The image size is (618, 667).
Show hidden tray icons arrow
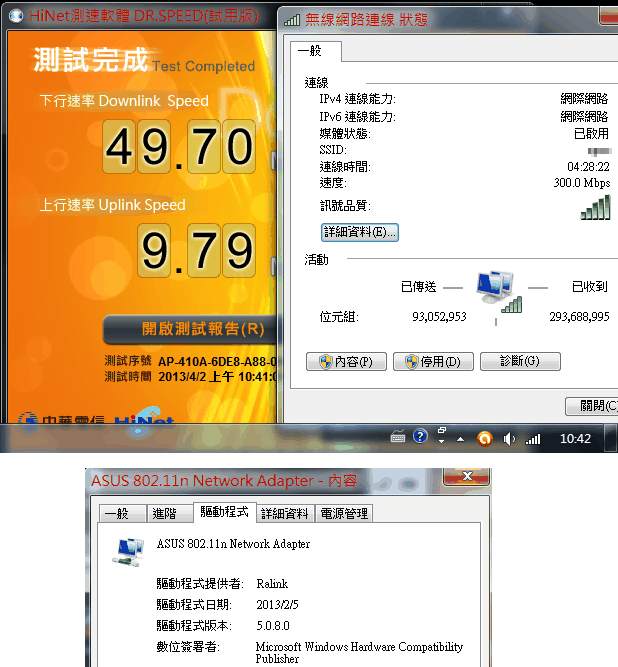click(x=460, y=439)
